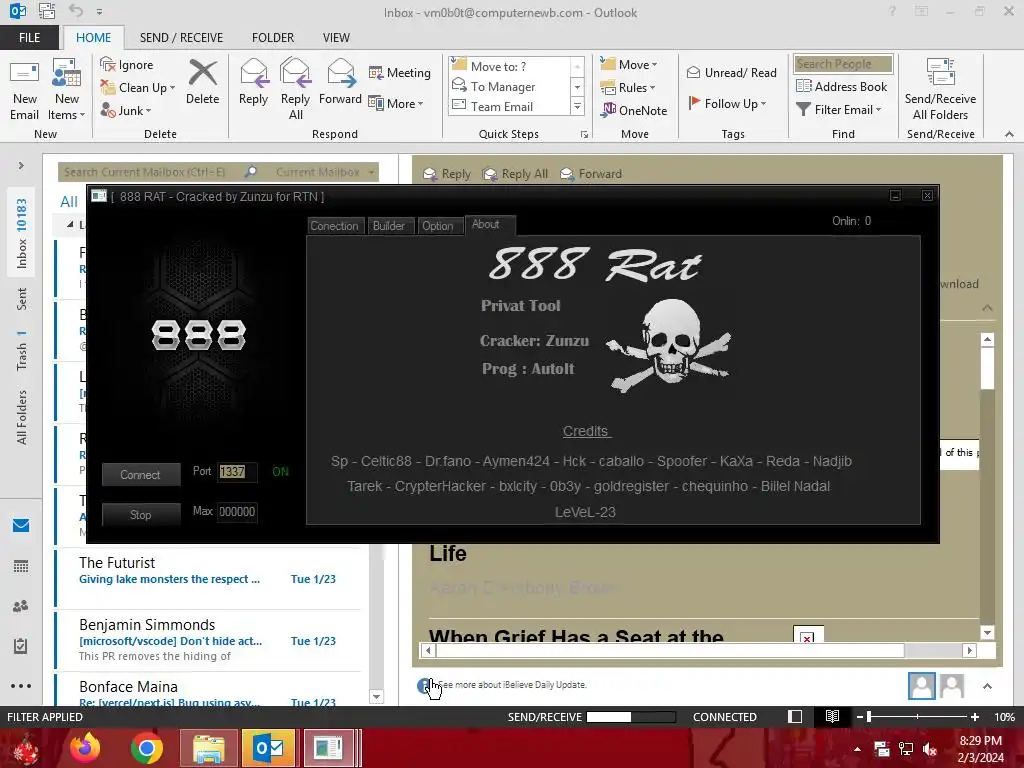Open the Conection tab in 888 RAT
1024x768 pixels.
334,226
